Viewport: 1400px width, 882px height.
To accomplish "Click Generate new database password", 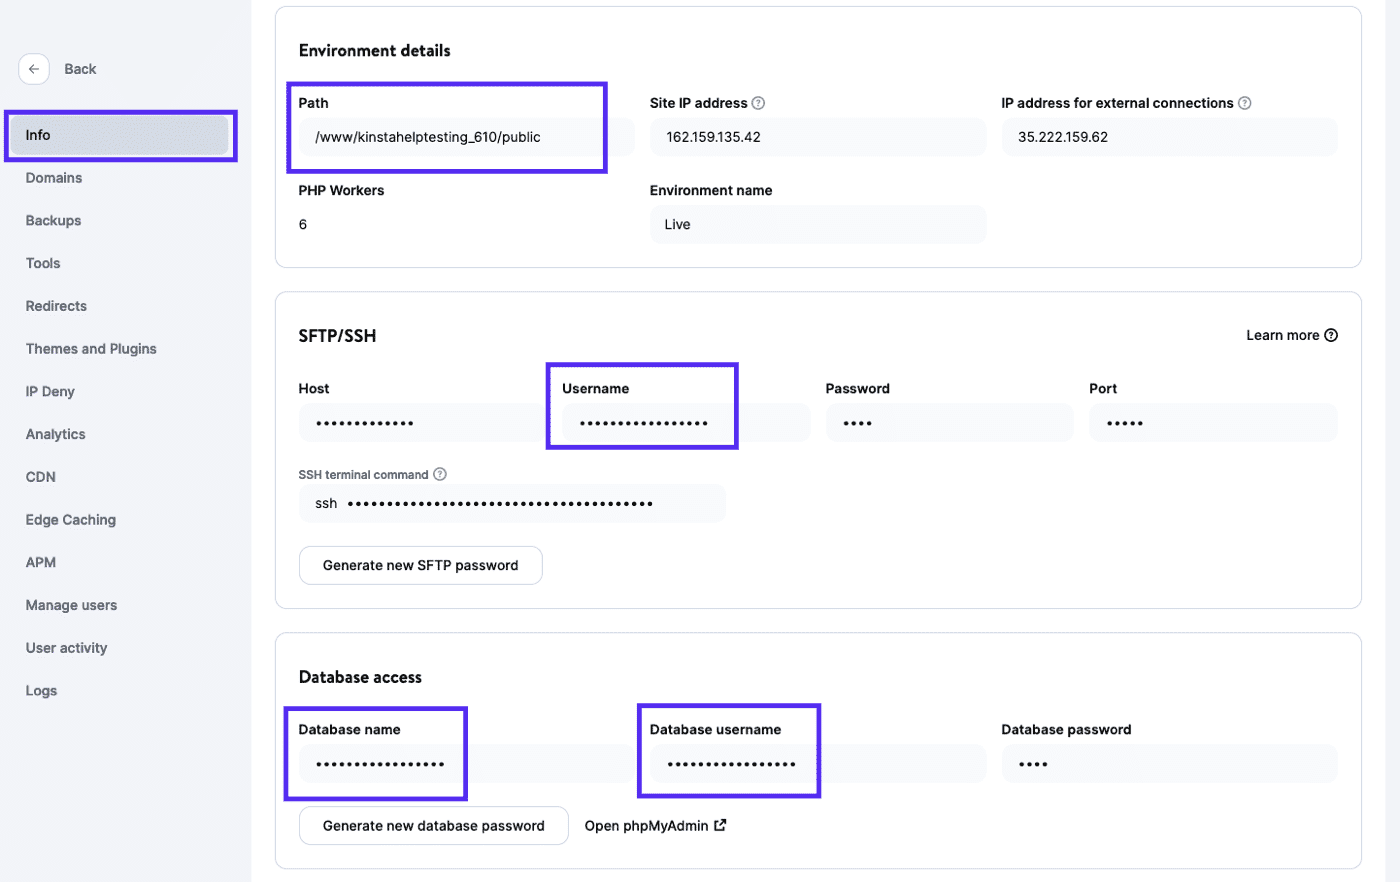I will tap(433, 825).
